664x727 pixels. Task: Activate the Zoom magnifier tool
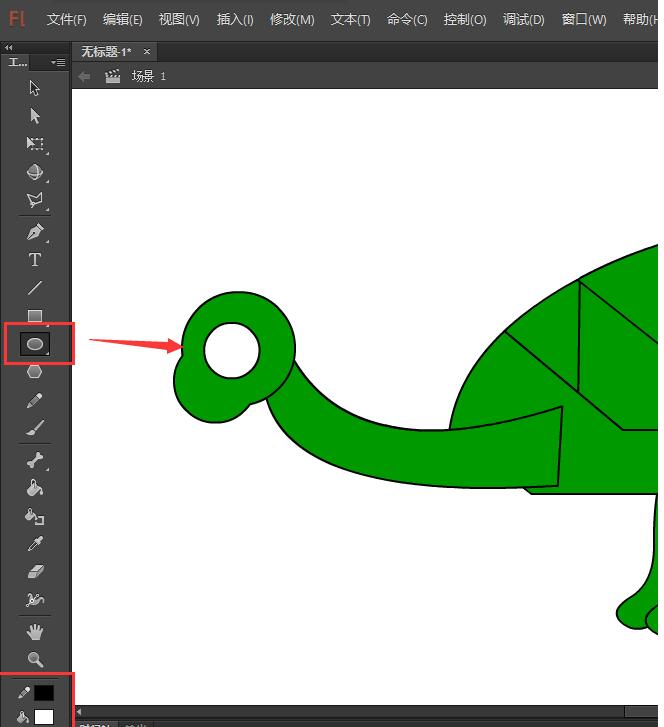click(x=35, y=659)
